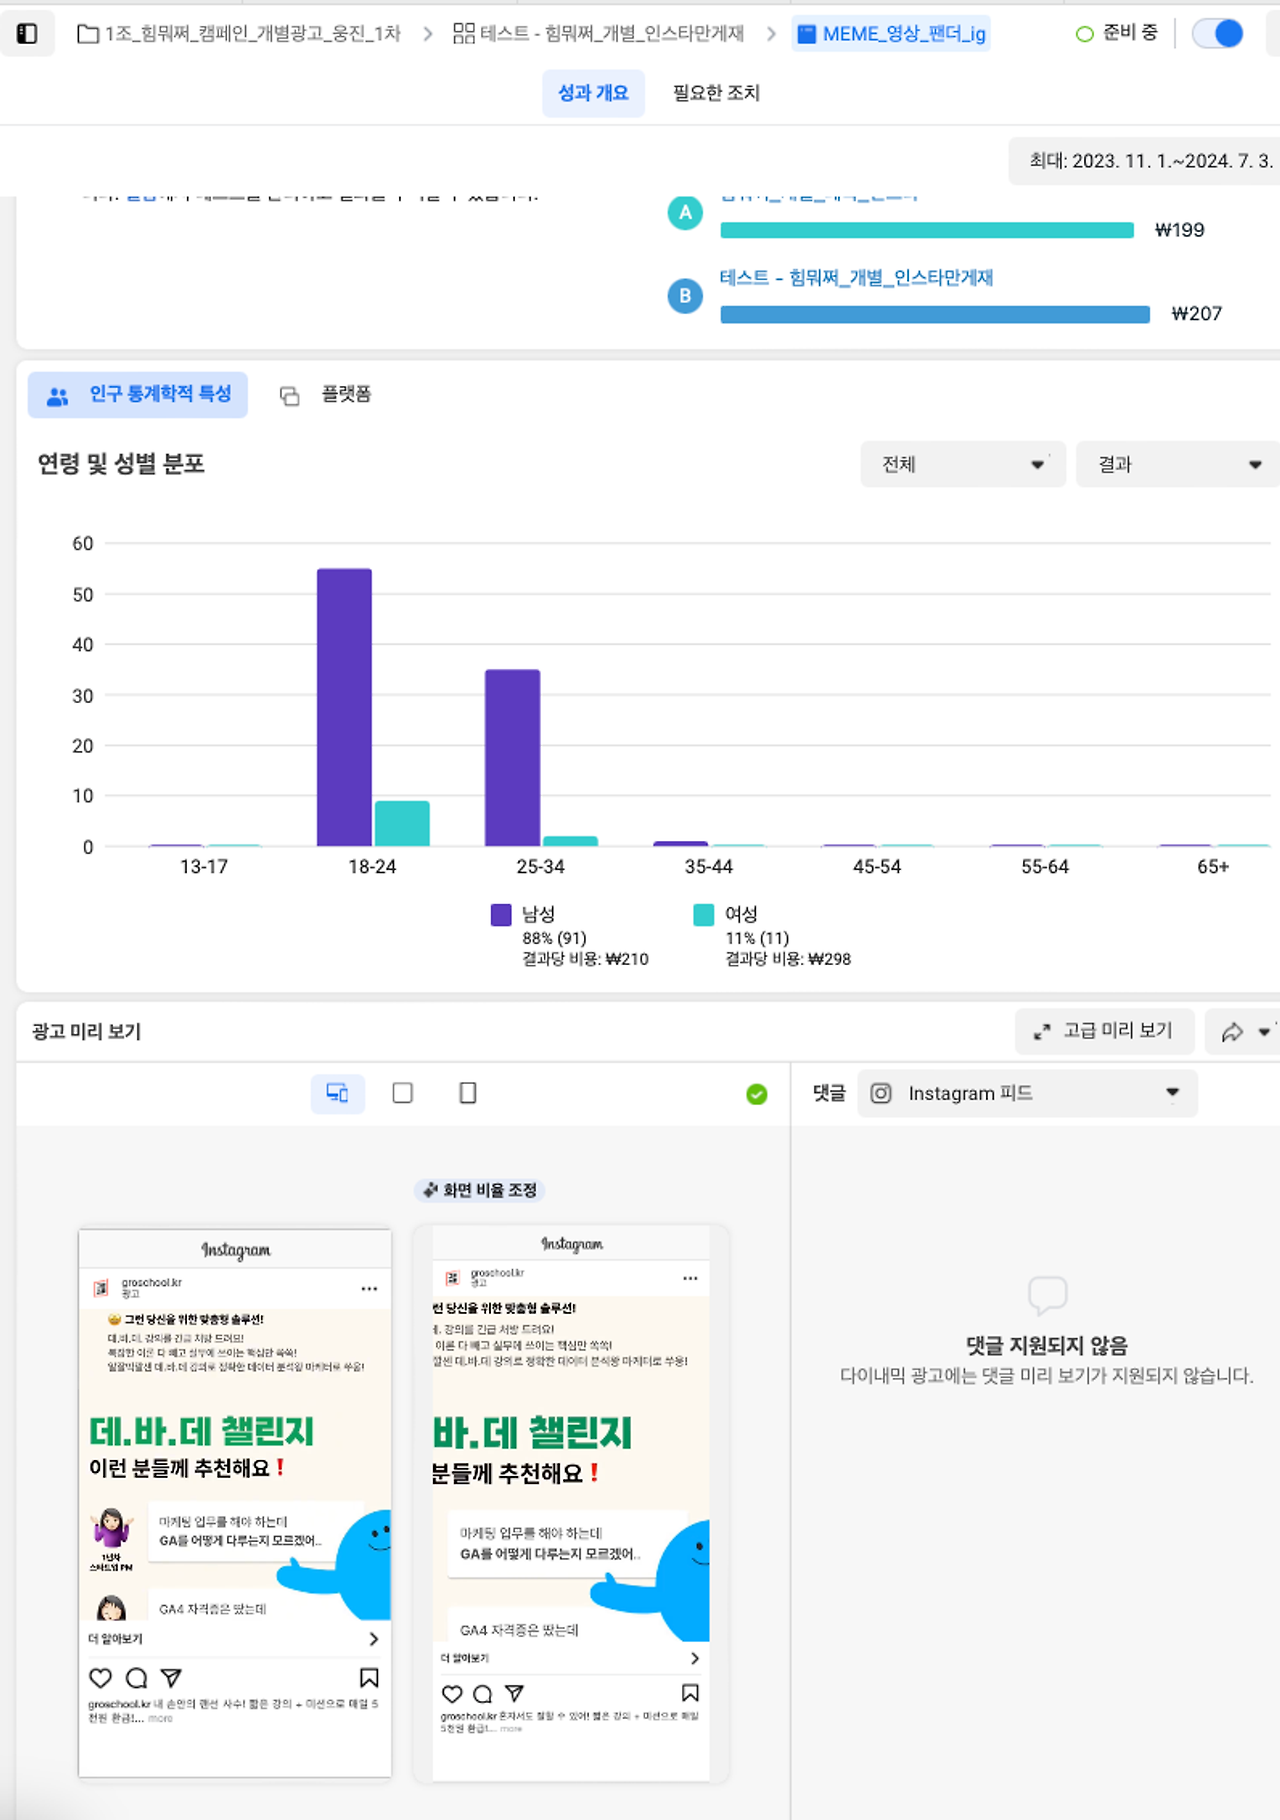1280x1820 pixels.
Task: Click three-dot menu on first ad preview
Action: [x=369, y=1289]
